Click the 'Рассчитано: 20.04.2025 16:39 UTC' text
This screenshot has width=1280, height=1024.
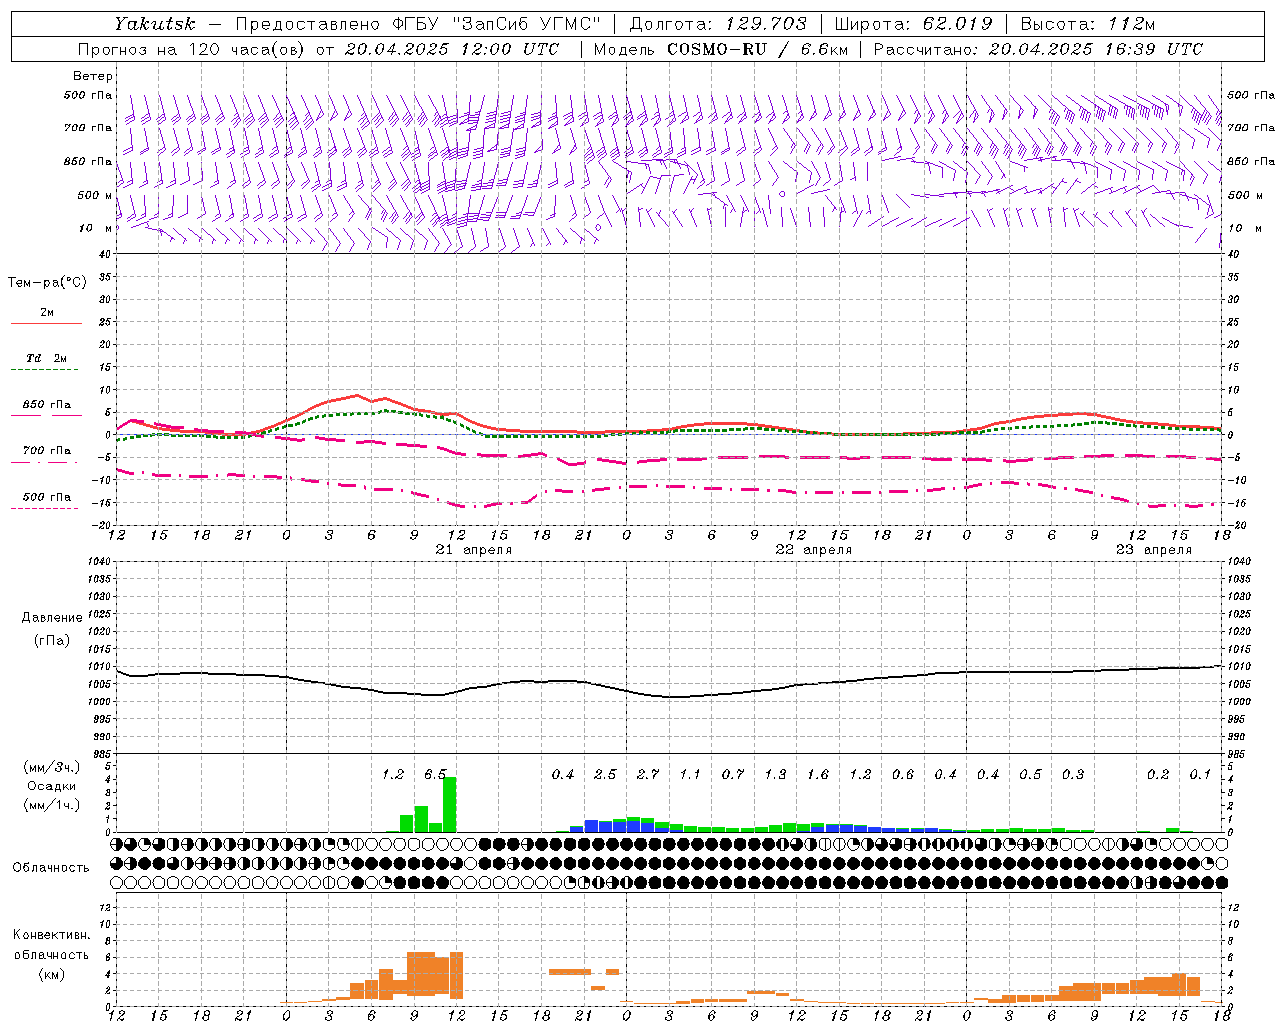(1038, 49)
